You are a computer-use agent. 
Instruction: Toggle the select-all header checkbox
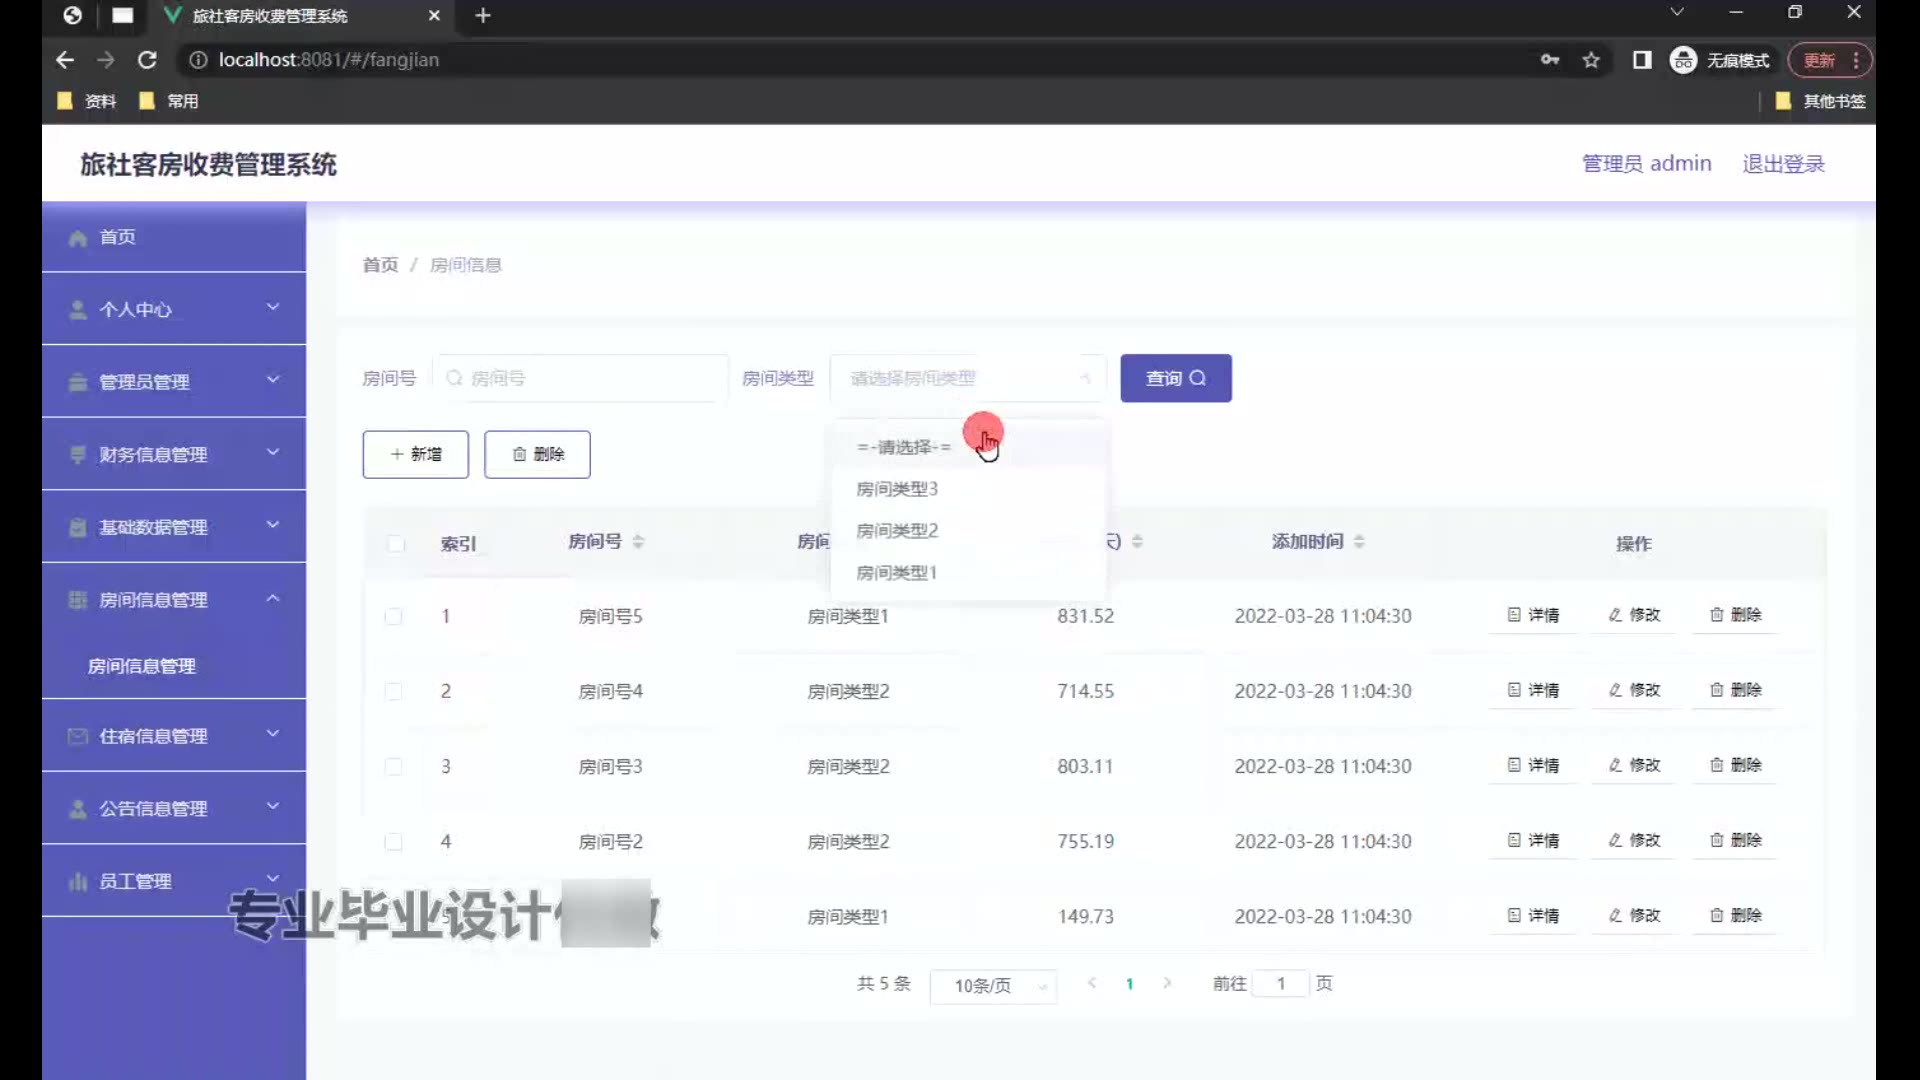click(x=396, y=543)
